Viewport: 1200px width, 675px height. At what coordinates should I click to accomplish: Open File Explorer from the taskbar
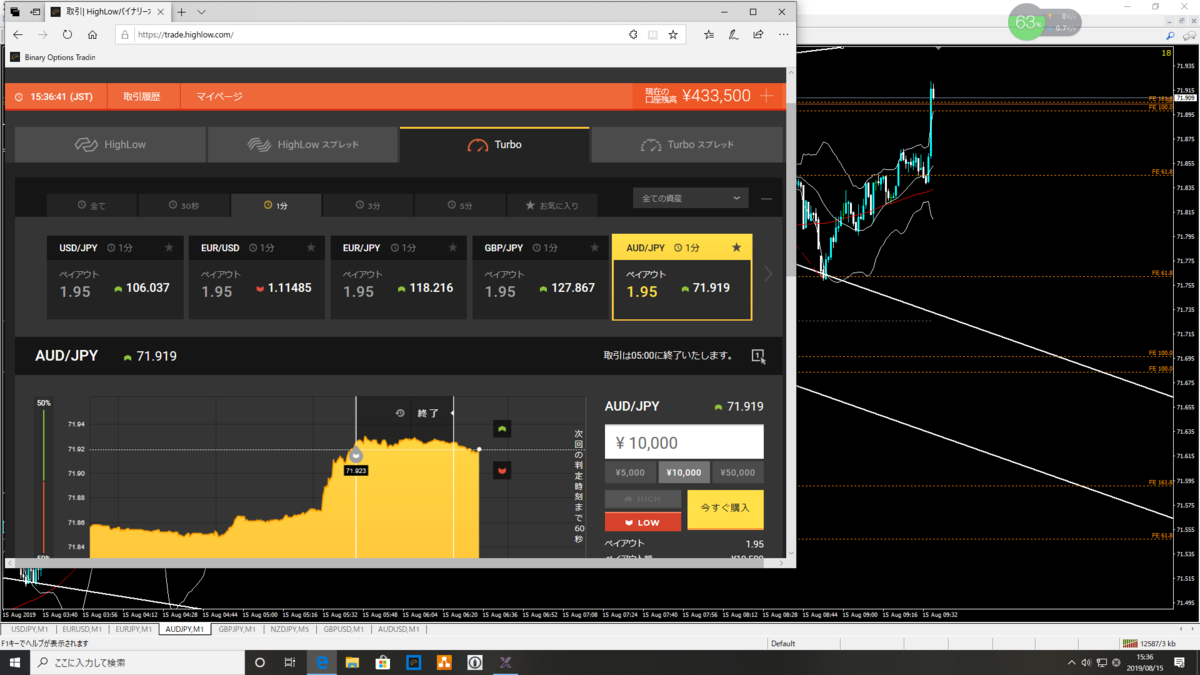(352, 662)
